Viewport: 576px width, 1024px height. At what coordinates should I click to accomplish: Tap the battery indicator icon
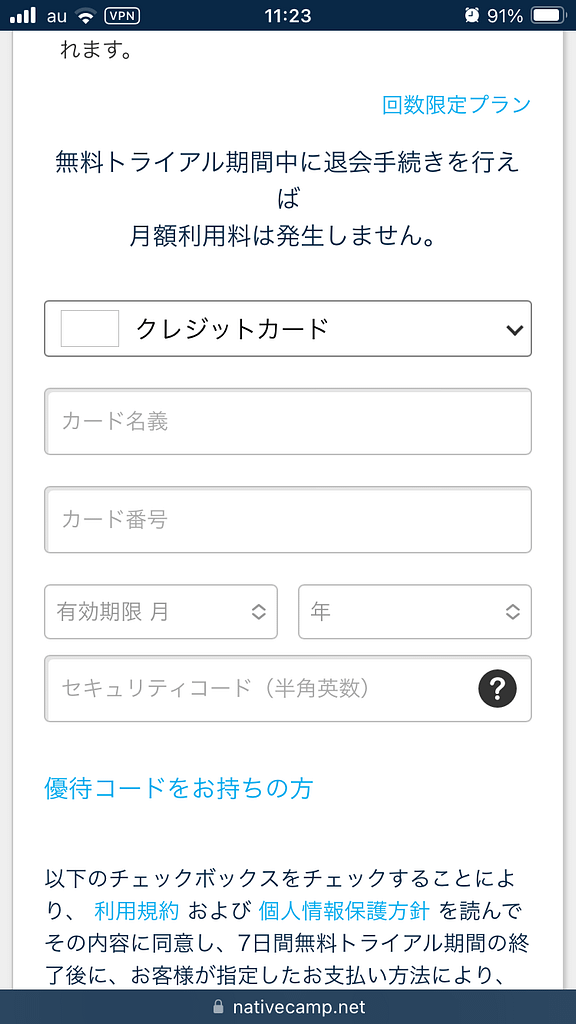[x=545, y=15]
